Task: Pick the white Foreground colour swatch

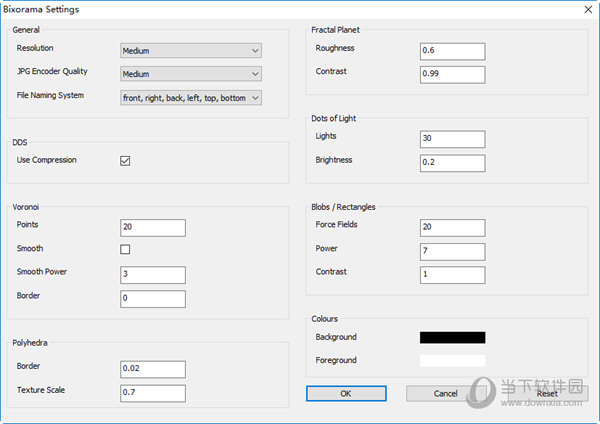Action: coord(453,361)
